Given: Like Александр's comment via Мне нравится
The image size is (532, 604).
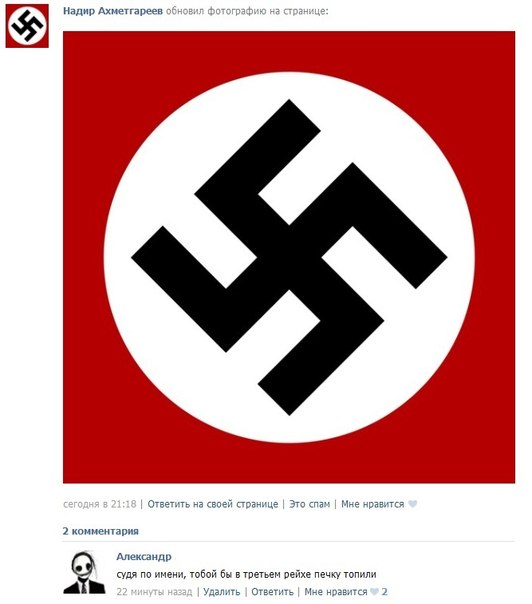Looking at the screenshot, I should [336, 592].
